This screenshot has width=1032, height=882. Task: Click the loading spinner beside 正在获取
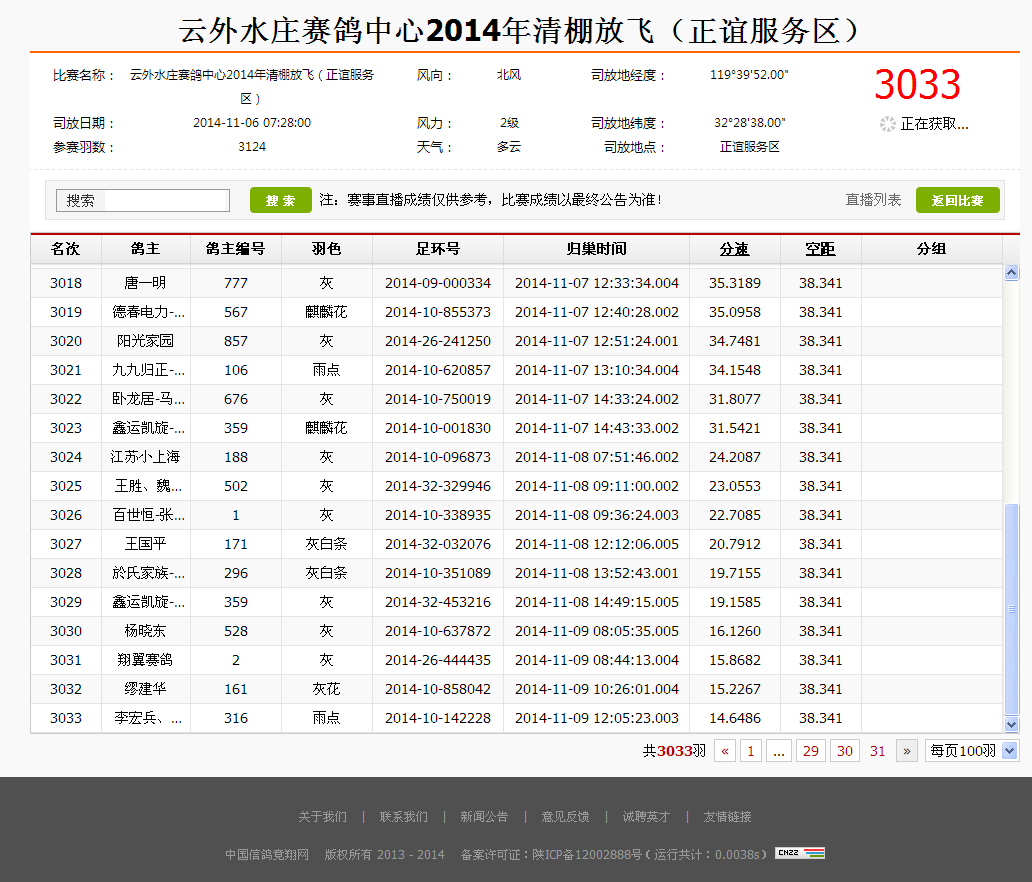pos(887,124)
